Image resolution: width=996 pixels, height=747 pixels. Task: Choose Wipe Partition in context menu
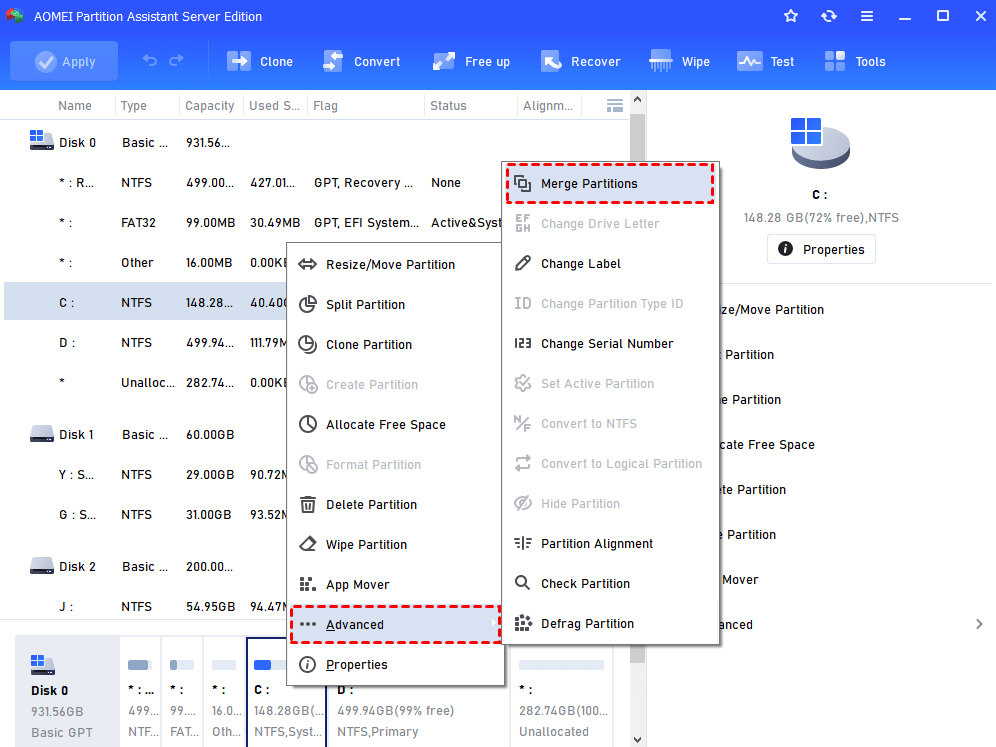(x=394, y=545)
